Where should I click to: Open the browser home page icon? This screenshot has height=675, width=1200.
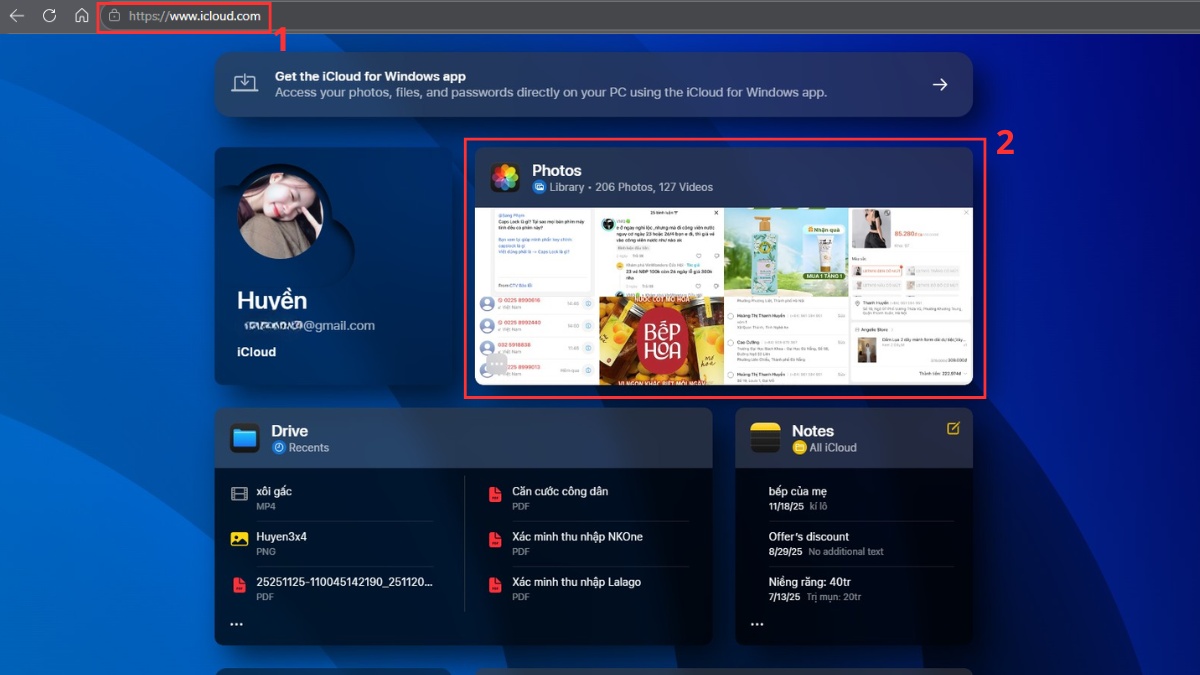(x=82, y=16)
